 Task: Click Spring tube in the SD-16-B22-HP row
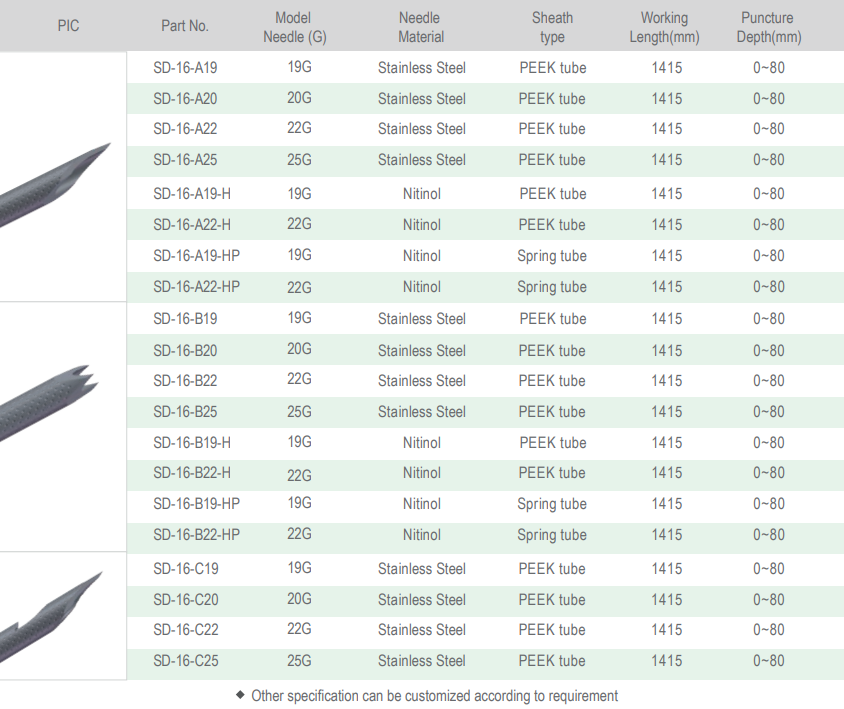[552, 535]
